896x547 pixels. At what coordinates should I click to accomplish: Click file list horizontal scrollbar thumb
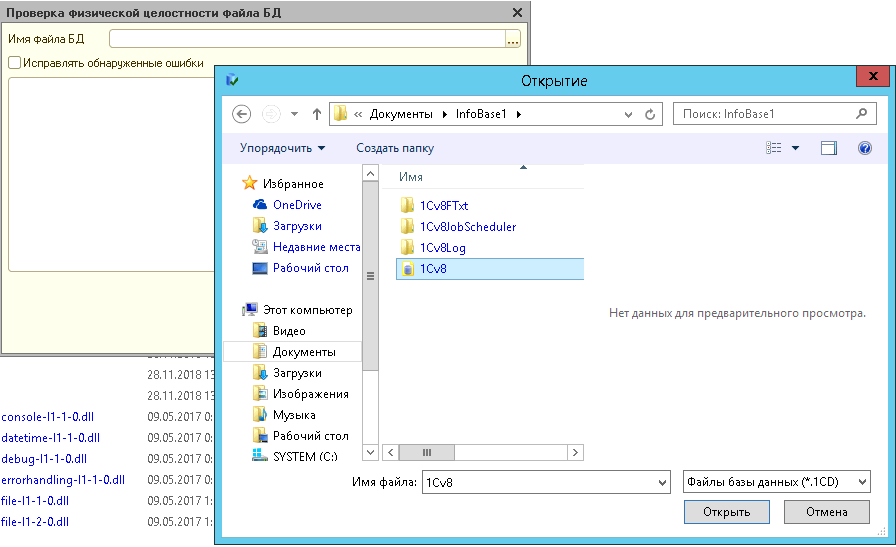(427, 453)
